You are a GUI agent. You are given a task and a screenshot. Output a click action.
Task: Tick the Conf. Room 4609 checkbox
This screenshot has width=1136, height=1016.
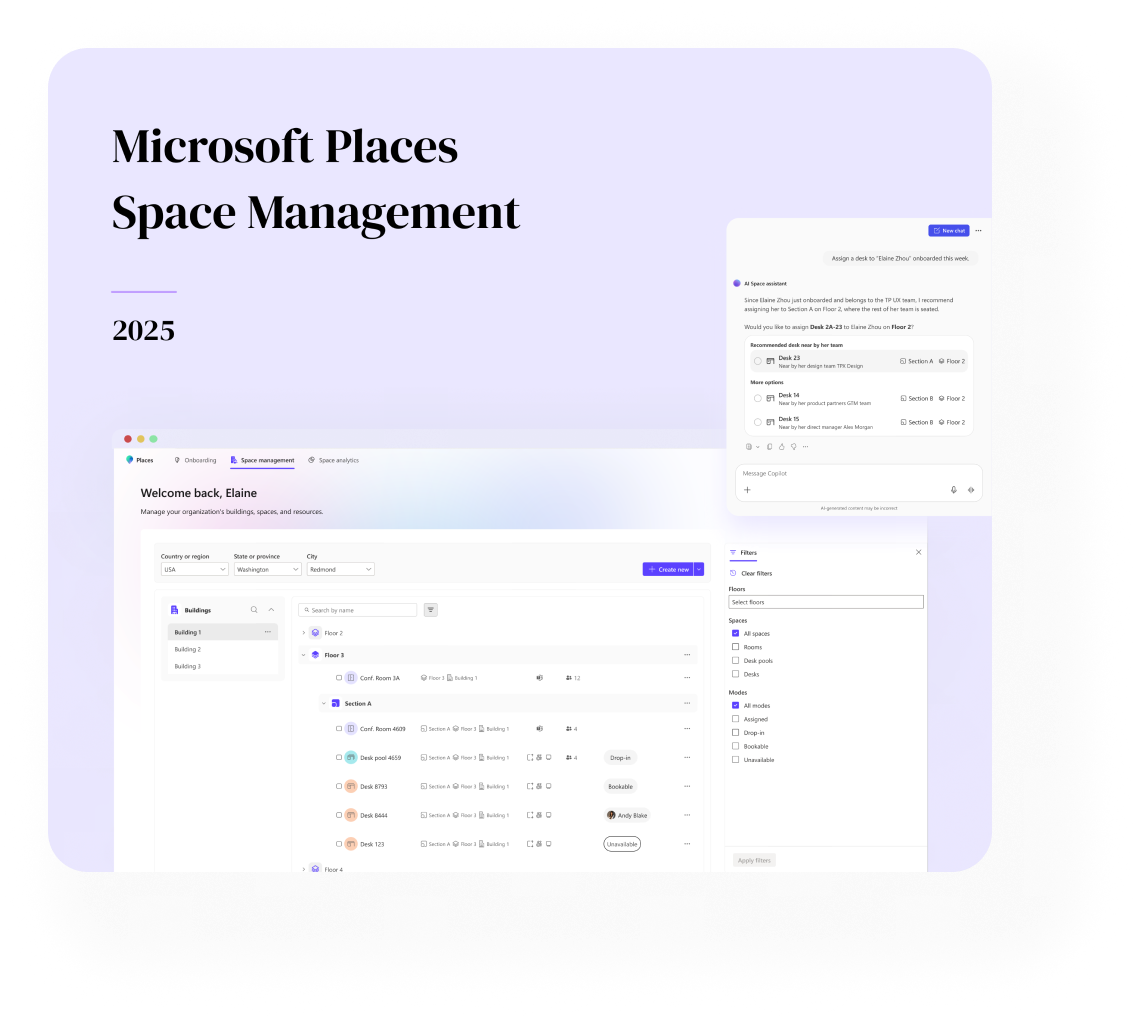click(x=339, y=729)
